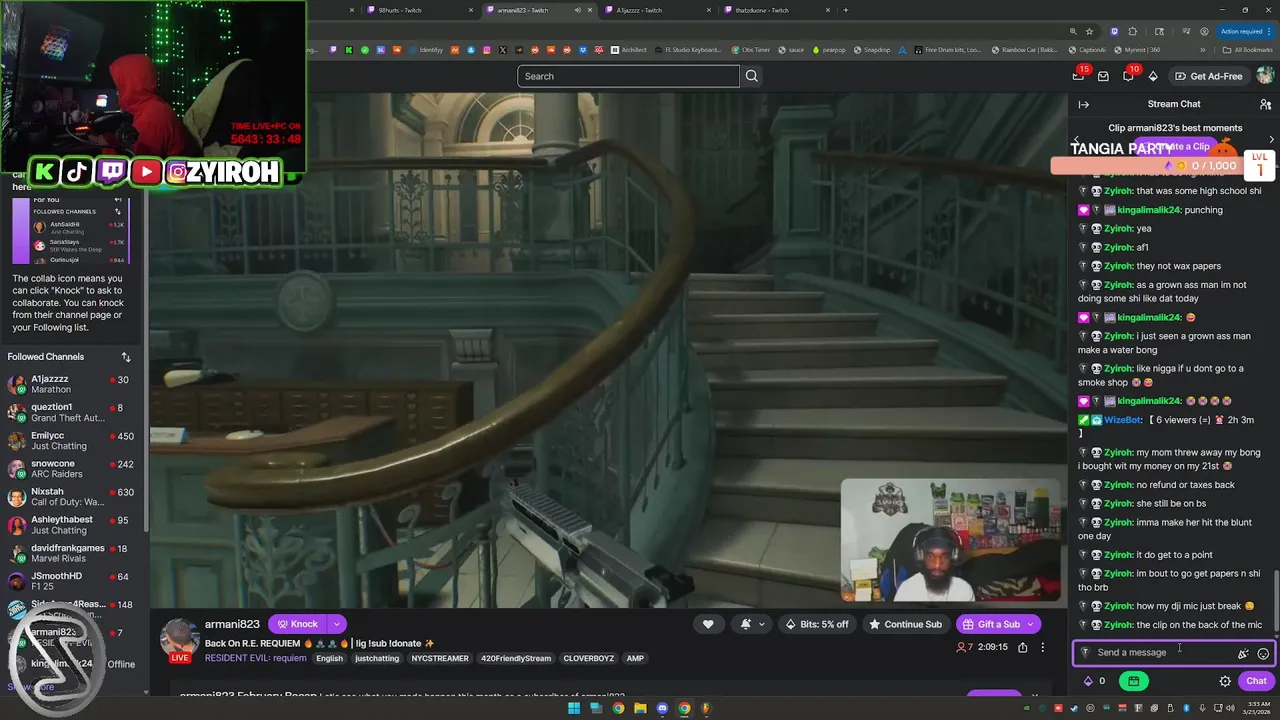The width and height of the screenshot is (1280, 720).
Task: Bookmark this page with star icon
Action: (x=1089, y=31)
